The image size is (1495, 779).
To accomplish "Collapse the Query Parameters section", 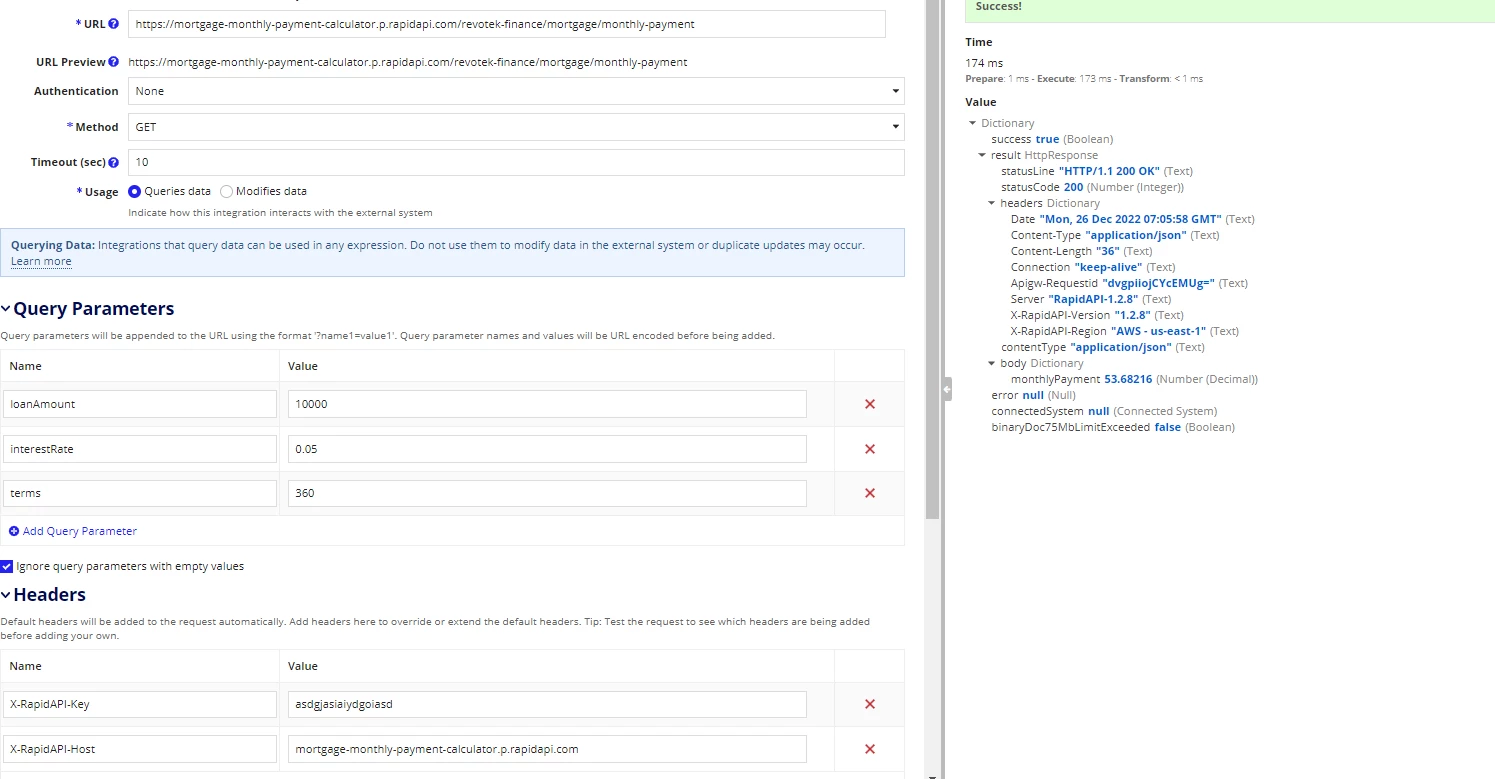I will point(5,309).
